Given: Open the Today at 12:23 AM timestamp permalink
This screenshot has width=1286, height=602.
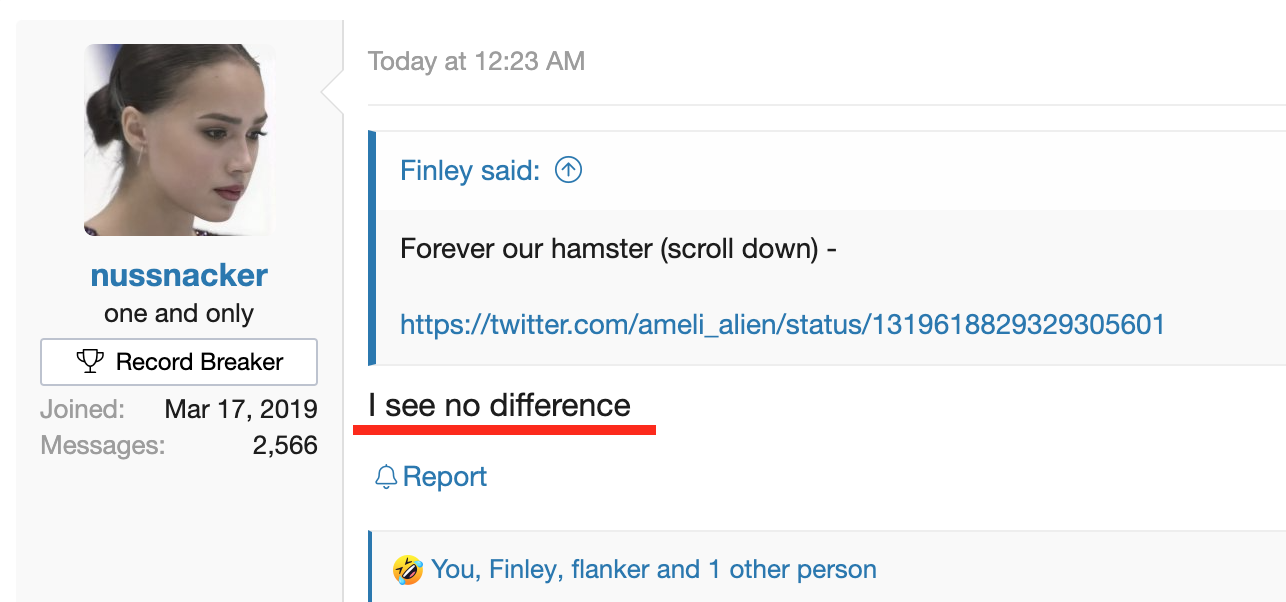Looking at the screenshot, I should 476,61.
